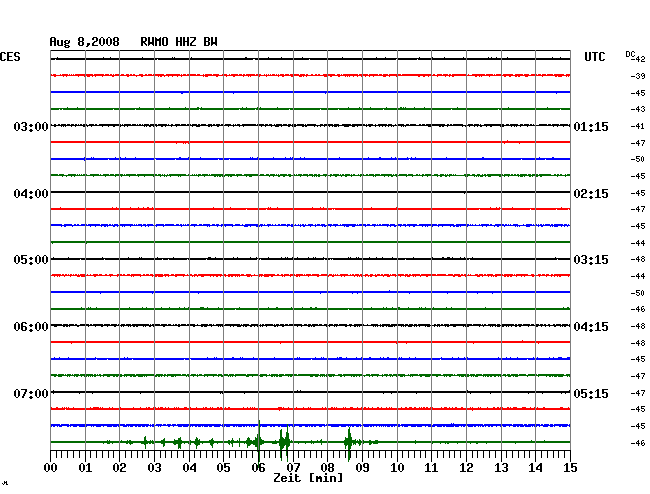650x494 pixels.
Task: Click the small green burst just before minute 03
Action: 145,442
